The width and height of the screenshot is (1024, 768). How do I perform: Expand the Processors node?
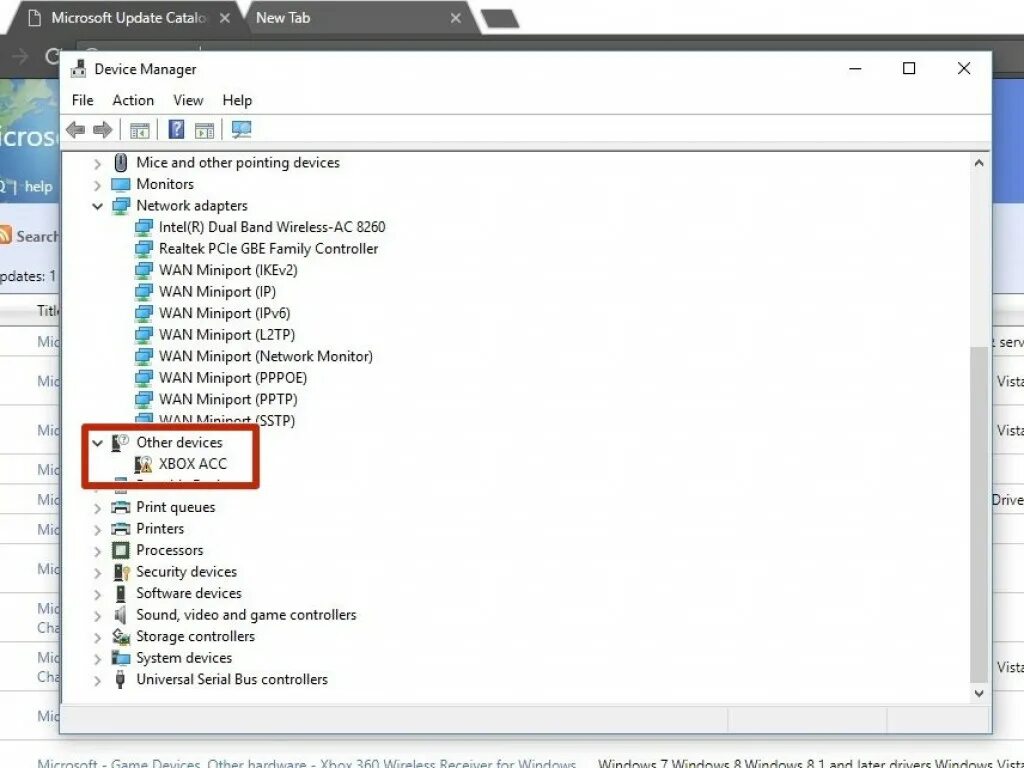click(x=97, y=551)
